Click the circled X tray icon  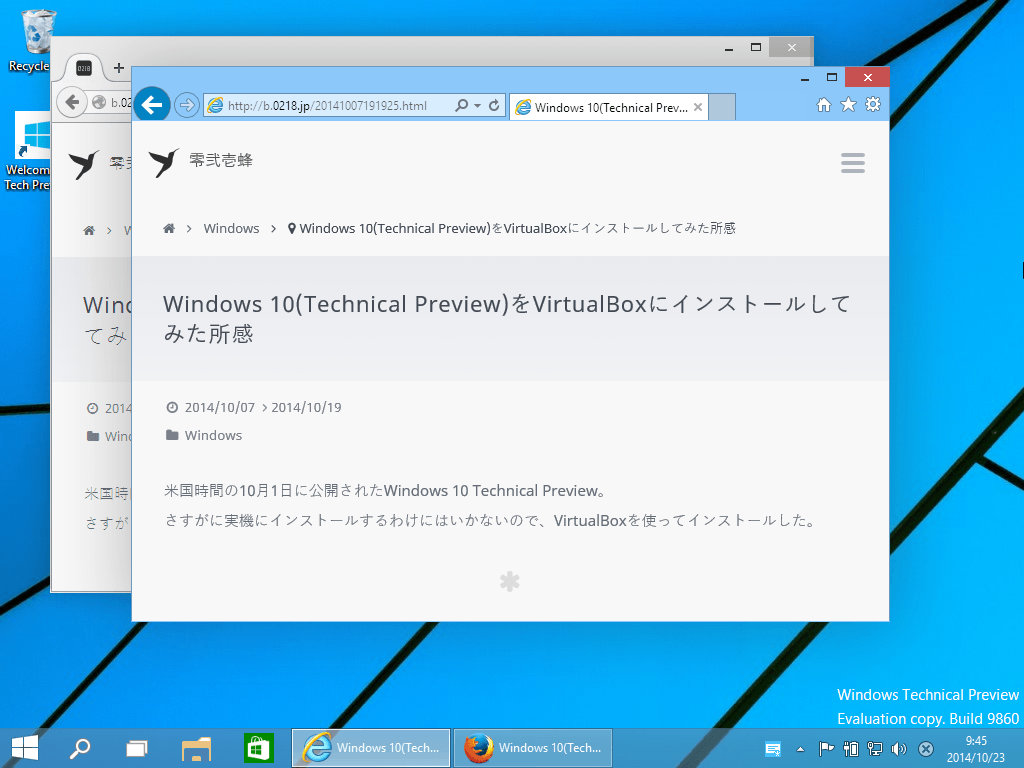pos(925,749)
